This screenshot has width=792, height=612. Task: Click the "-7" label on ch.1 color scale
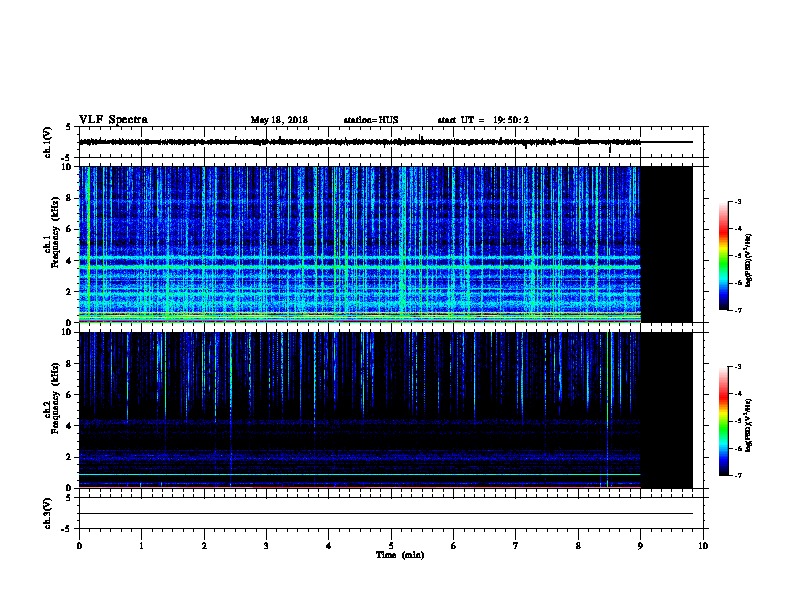[x=737, y=310]
